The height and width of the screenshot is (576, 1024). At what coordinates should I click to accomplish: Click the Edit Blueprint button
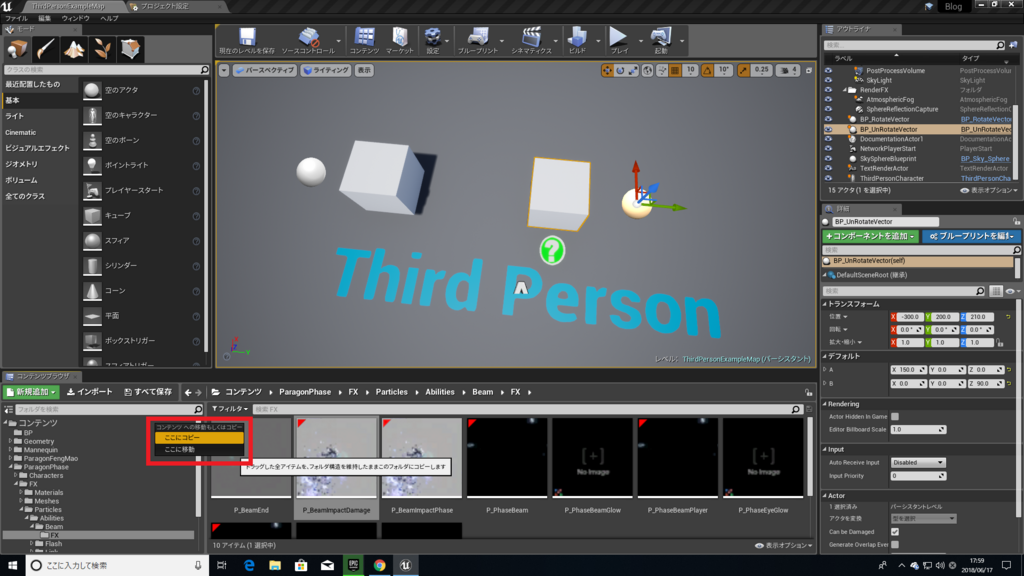tap(972, 236)
